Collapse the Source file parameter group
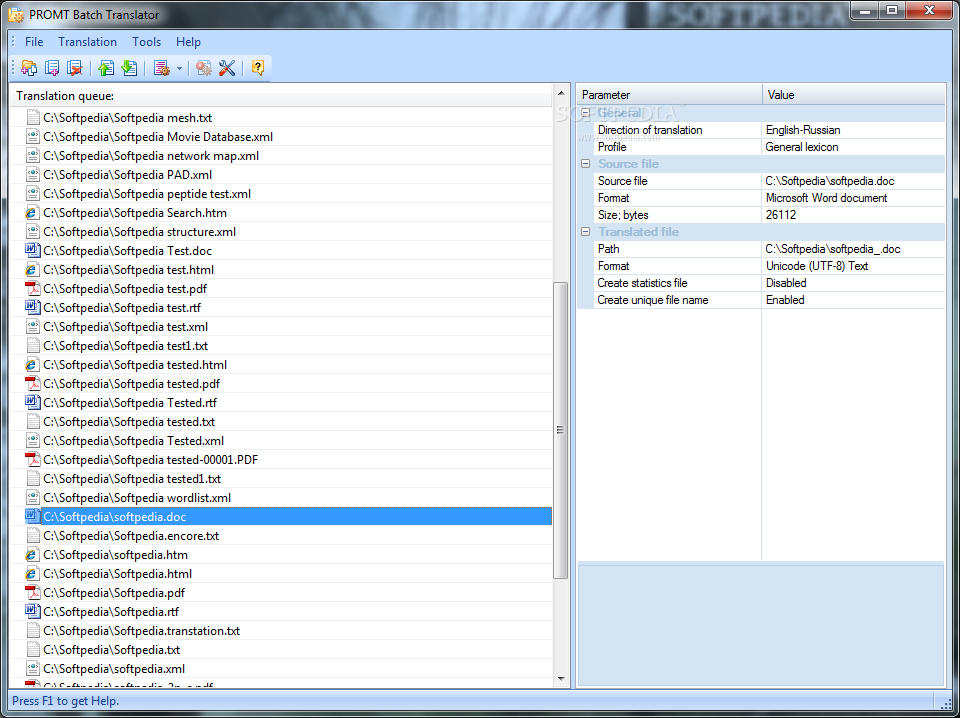The height and width of the screenshot is (718, 960). click(x=585, y=164)
